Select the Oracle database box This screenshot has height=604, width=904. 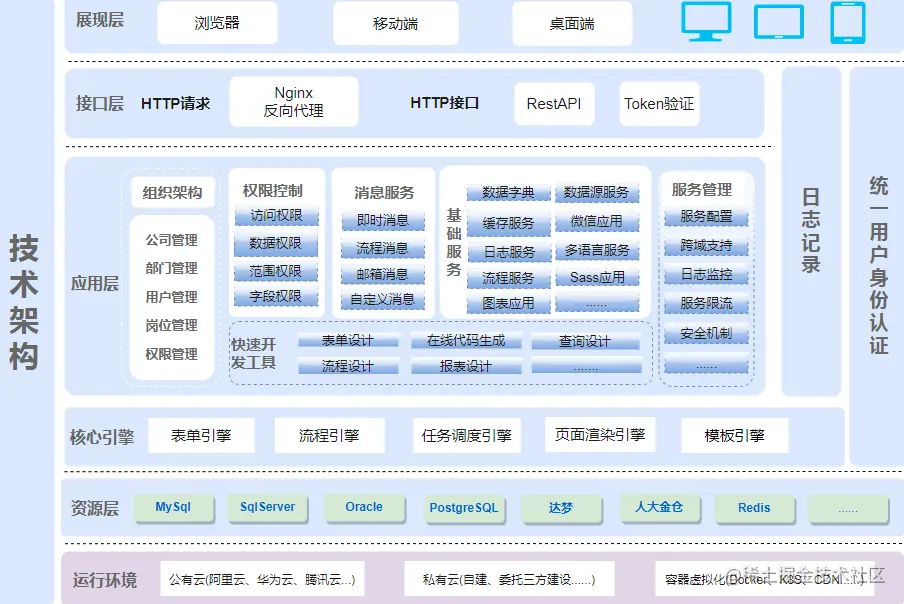tap(365, 508)
